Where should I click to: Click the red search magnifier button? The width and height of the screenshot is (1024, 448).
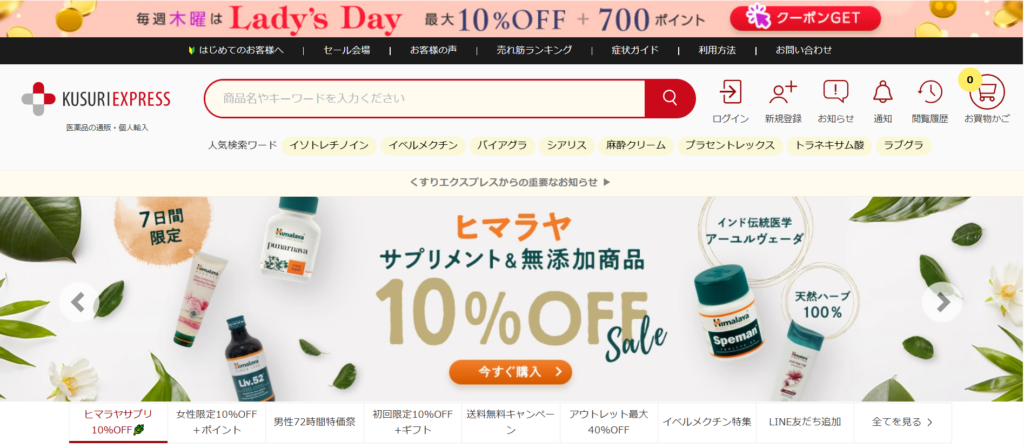click(x=669, y=98)
